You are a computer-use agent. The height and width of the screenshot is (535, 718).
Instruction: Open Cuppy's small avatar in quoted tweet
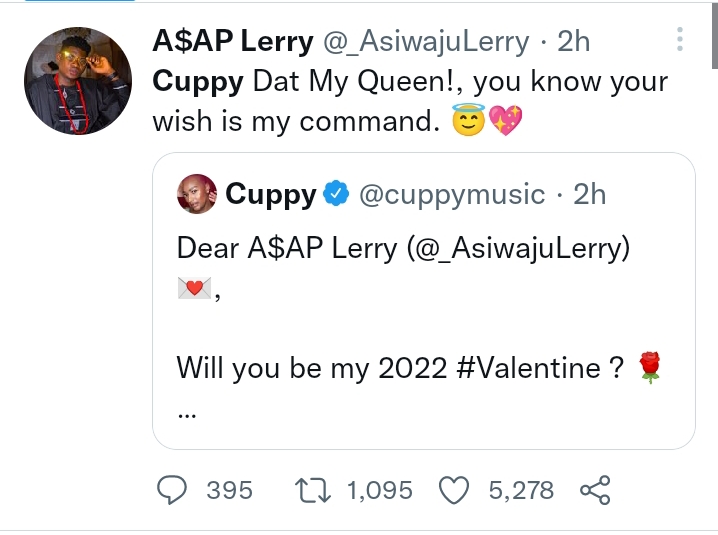pyautogui.click(x=197, y=194)
